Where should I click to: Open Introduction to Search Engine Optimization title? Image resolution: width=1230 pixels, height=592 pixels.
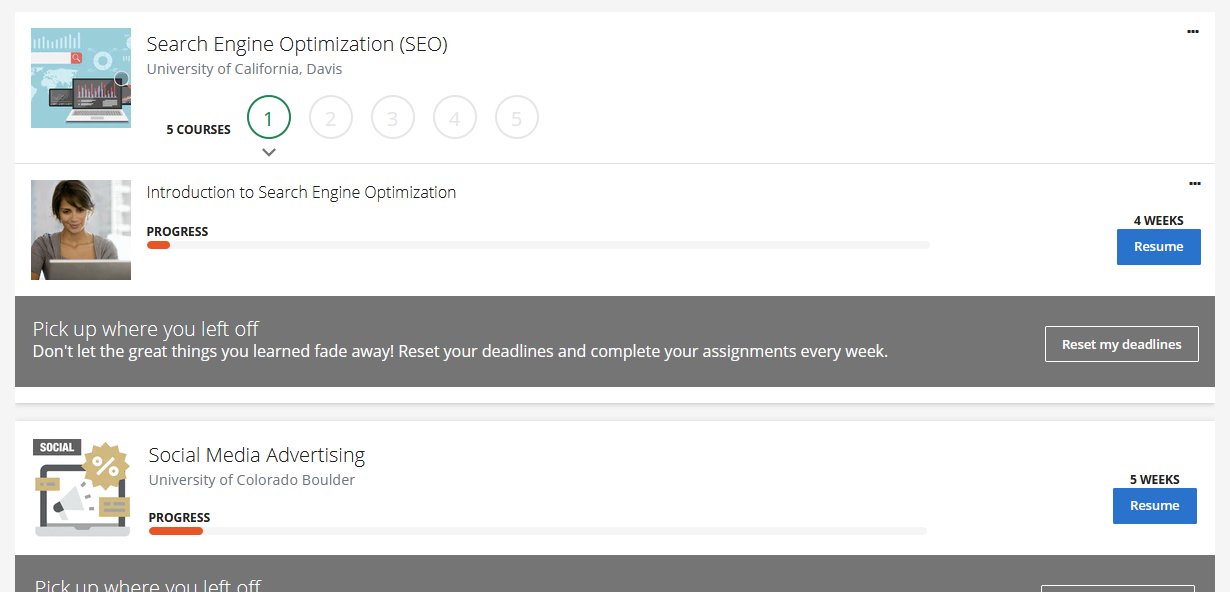301,192
